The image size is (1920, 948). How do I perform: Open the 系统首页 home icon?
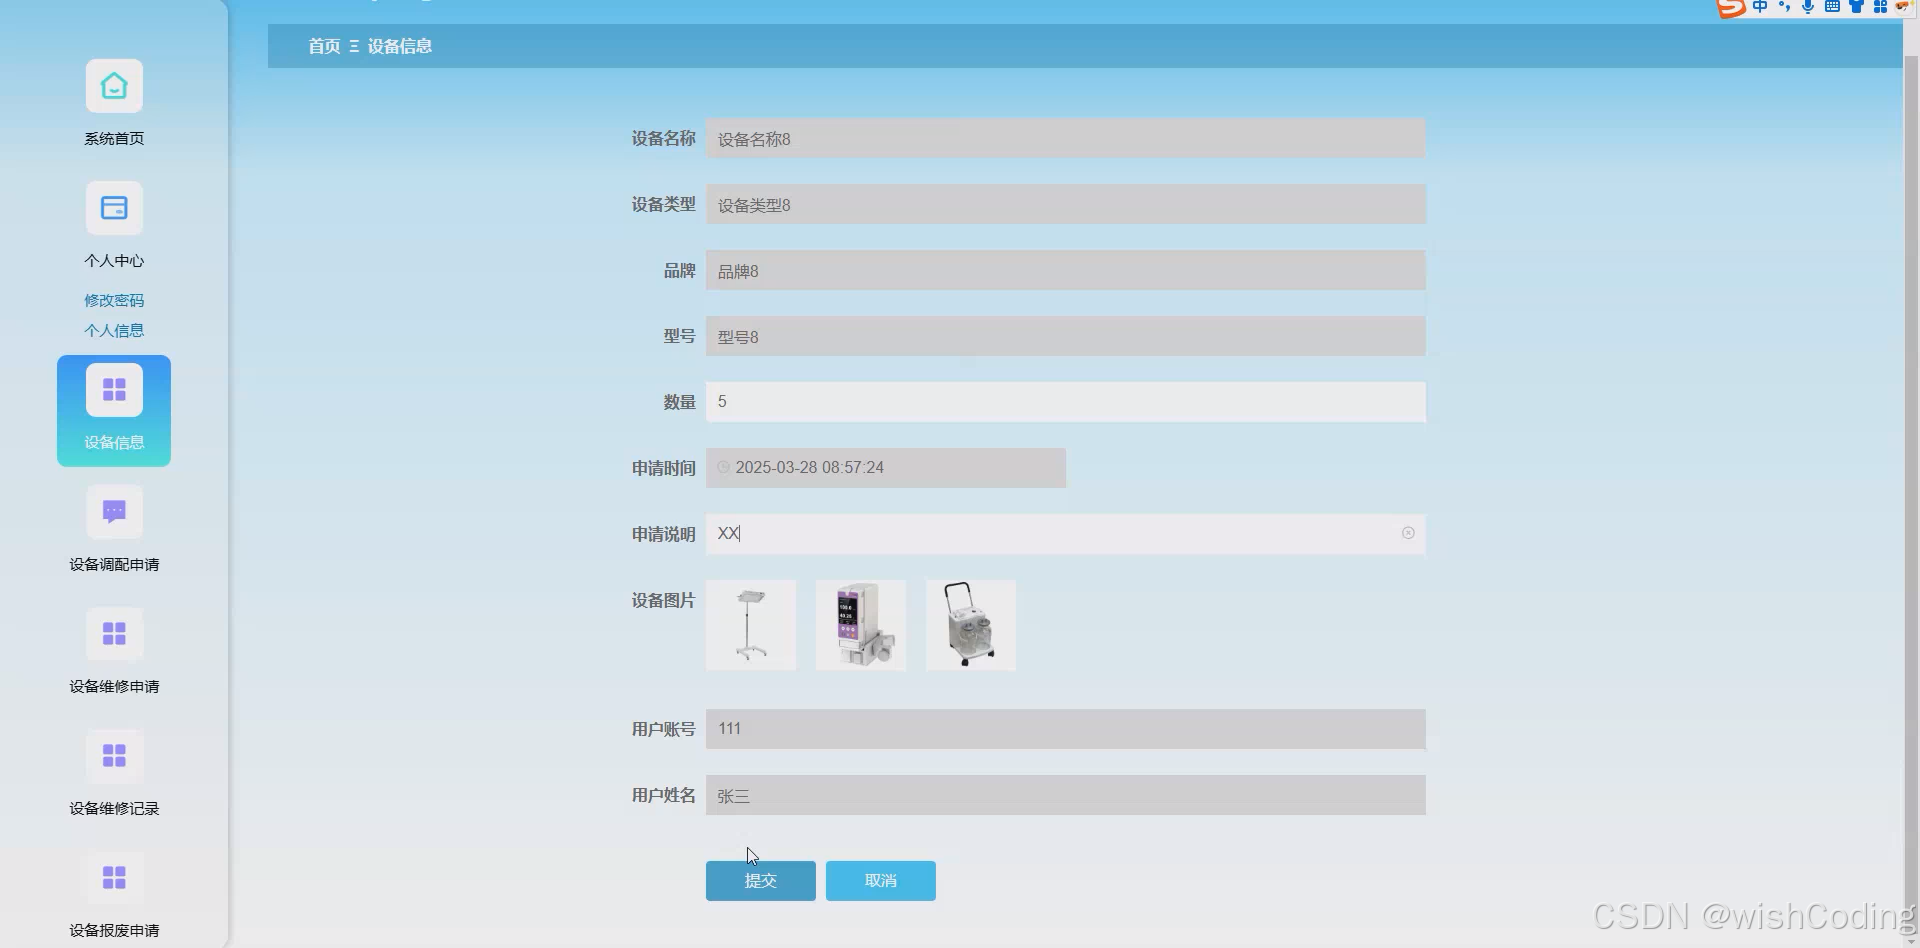[113, 86]
